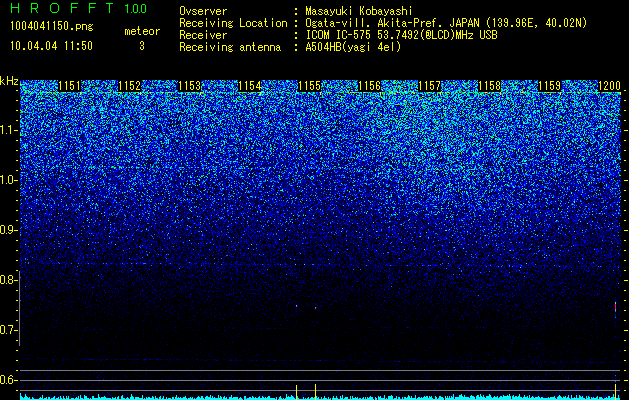
Task: Click the 'Receiving antenna' label
Action: [x=230, y=47]
